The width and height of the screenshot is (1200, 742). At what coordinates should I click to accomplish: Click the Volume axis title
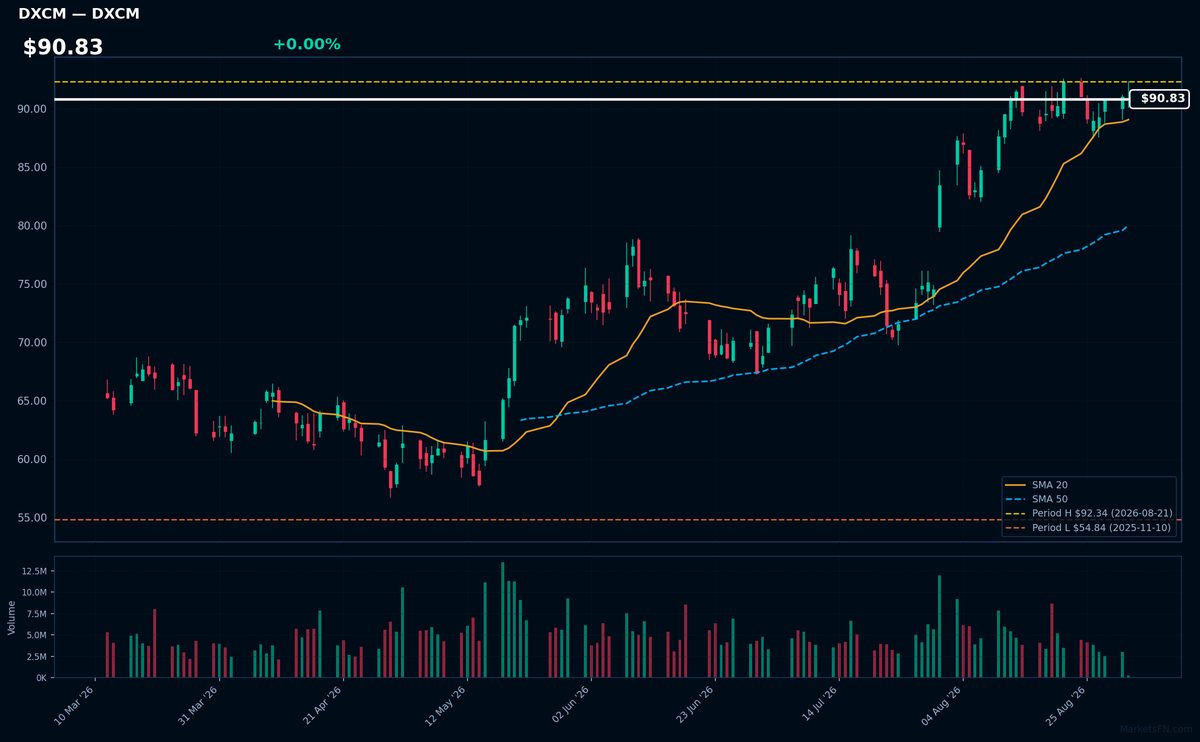[11, 617]
